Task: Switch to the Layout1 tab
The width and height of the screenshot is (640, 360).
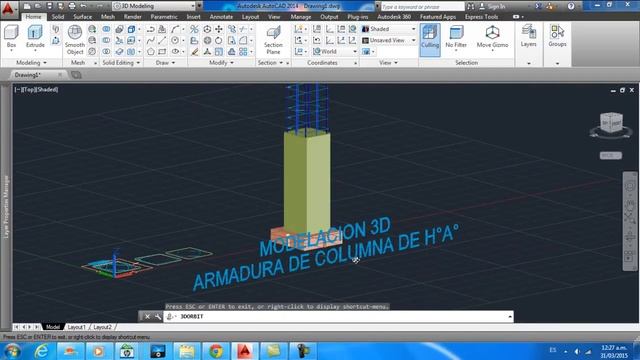Action: 76,327
